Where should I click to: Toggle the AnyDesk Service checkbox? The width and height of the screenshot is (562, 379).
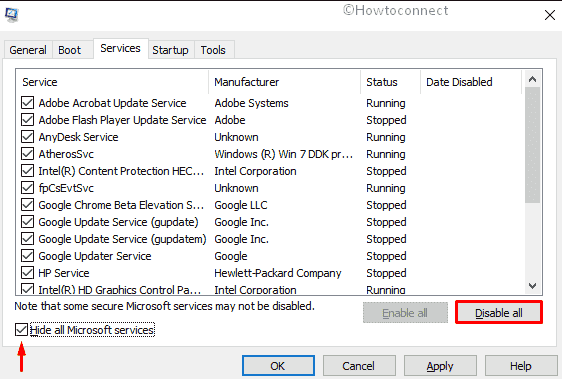(28, 137)
